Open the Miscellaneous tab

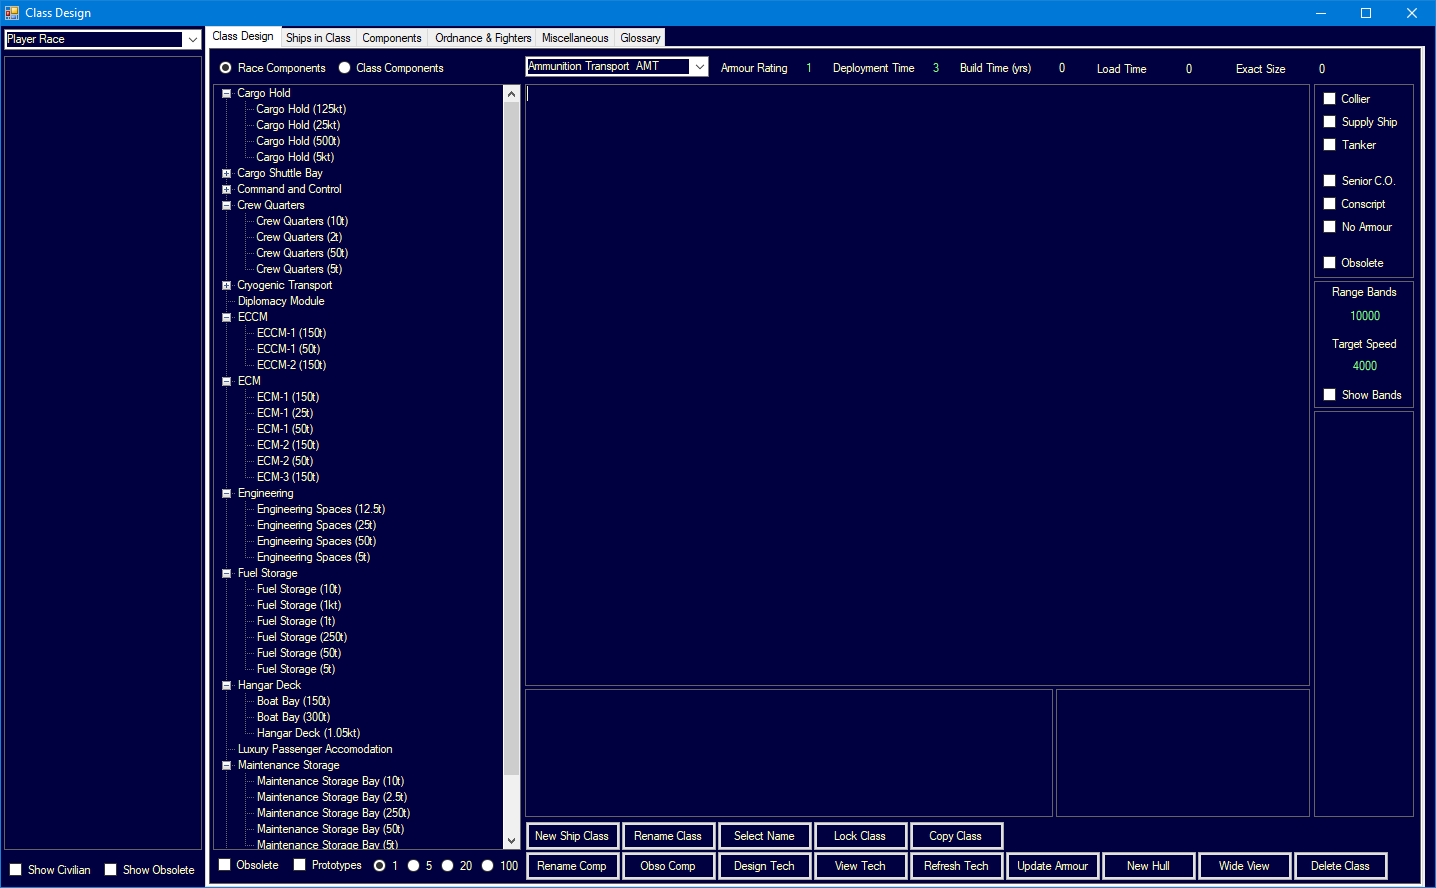(575, 38)
